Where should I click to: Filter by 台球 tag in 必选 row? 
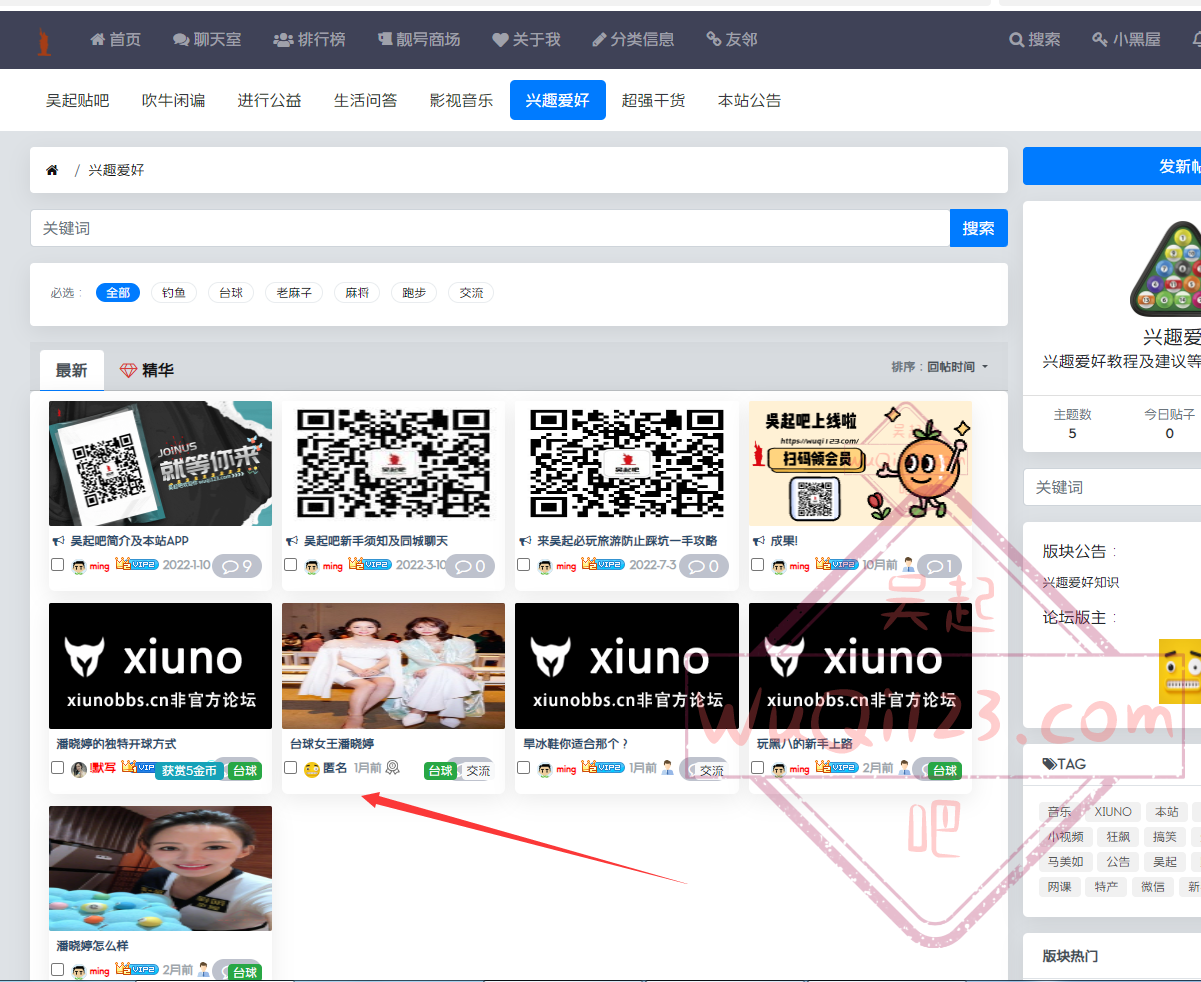coord(231,293)
